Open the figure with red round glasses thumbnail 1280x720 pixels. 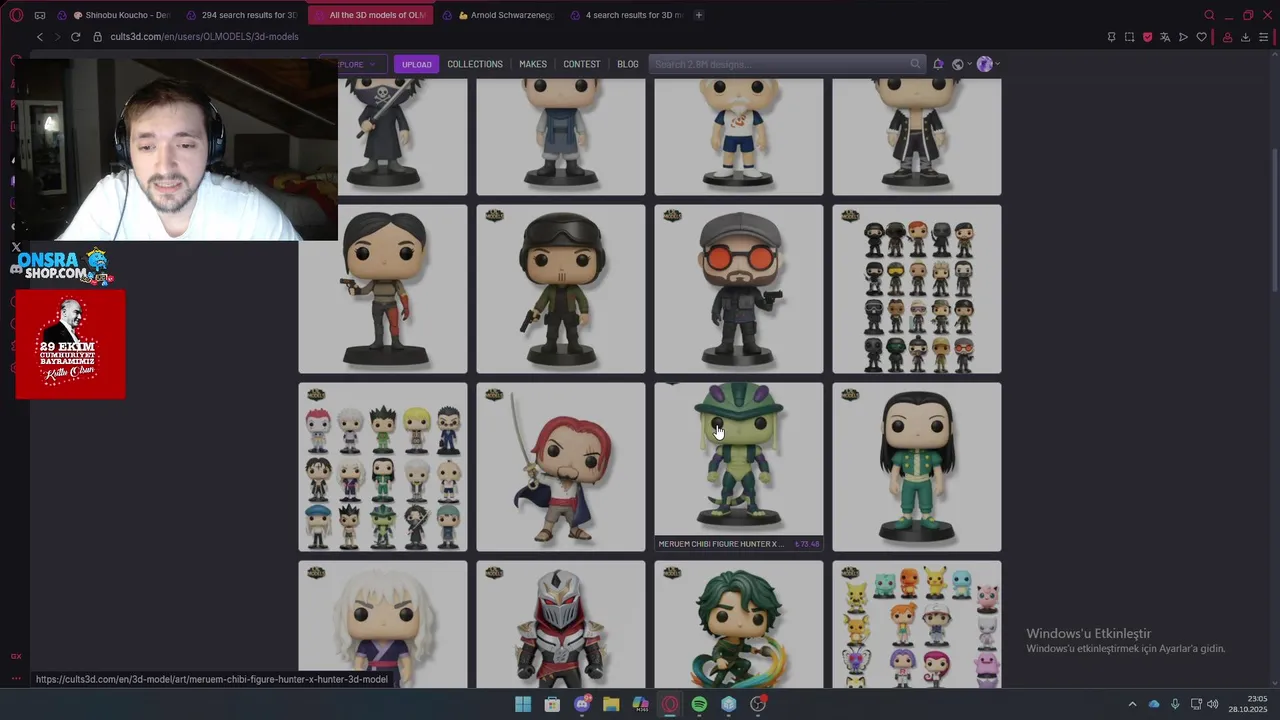(739, 289)
